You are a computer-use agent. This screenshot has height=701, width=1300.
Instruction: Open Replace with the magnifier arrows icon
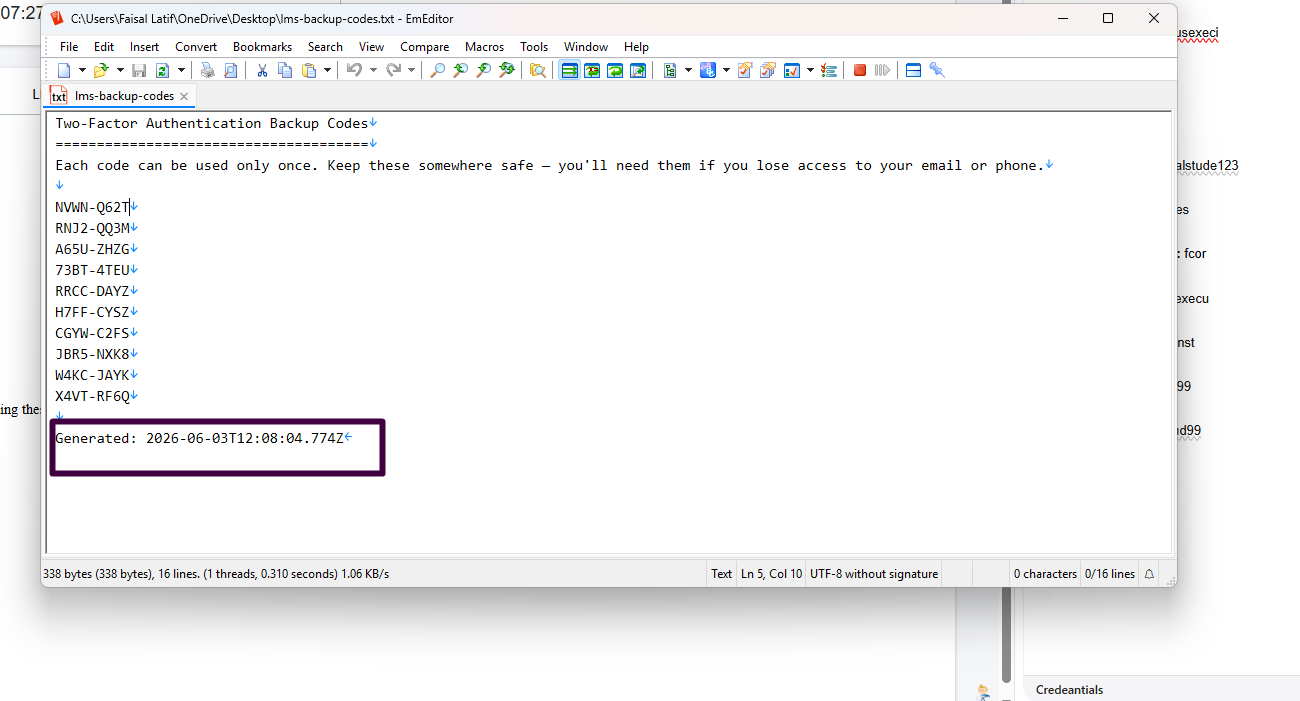coord(507,70)
